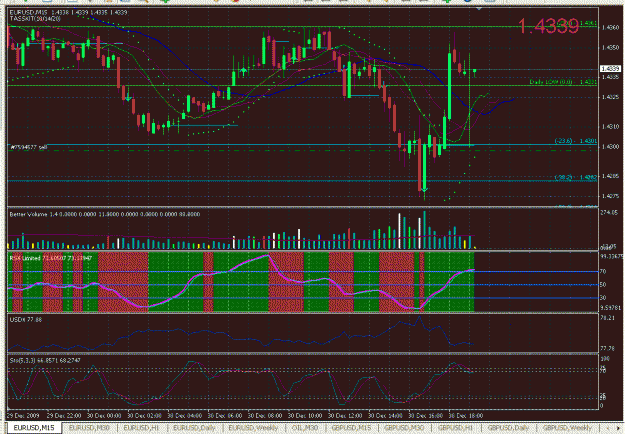Image resolution: width=625 pixels, height=434 pixels.
Task: Switch to the EURUSD,M30 chart tab
Action: [89, 428]
